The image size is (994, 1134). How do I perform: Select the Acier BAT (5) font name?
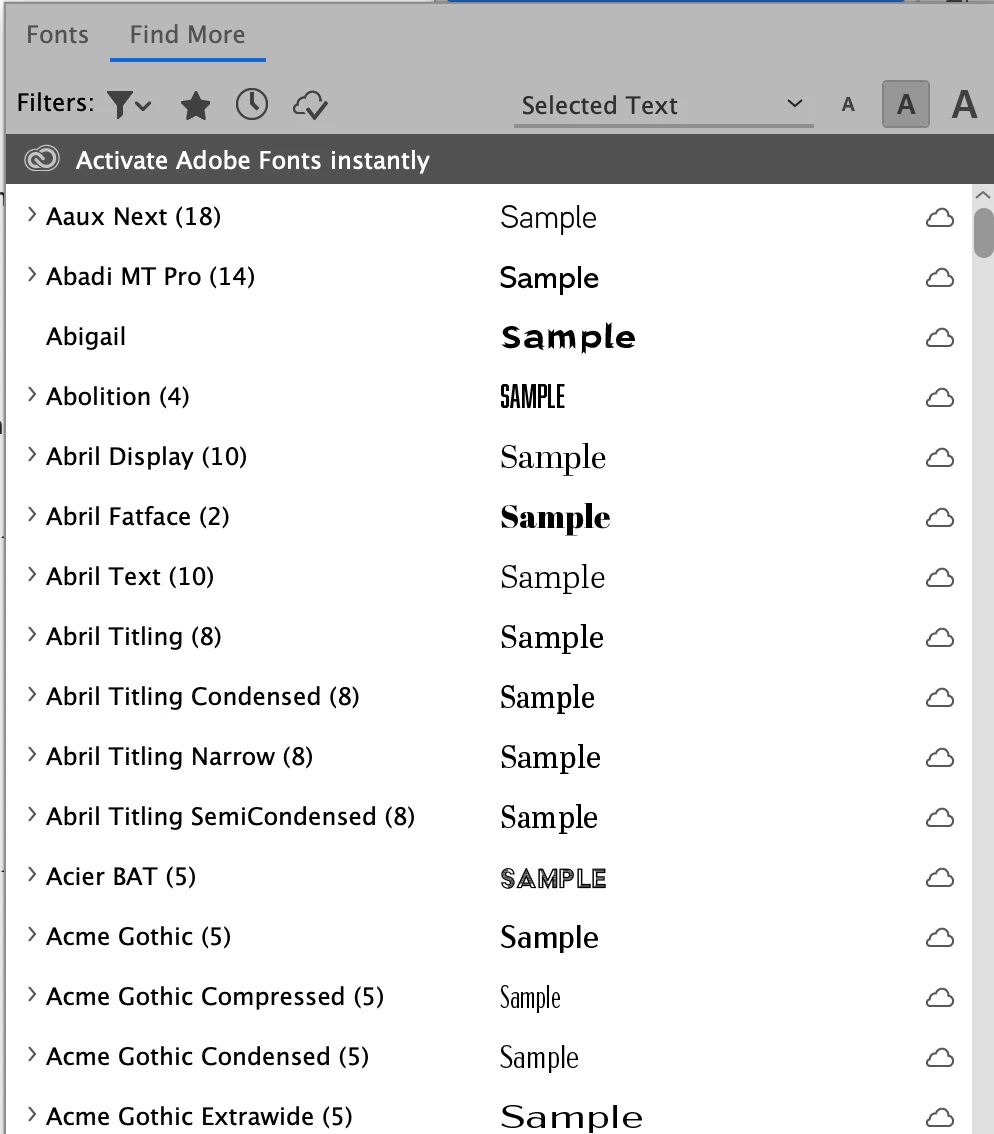[x=121, y=877]
